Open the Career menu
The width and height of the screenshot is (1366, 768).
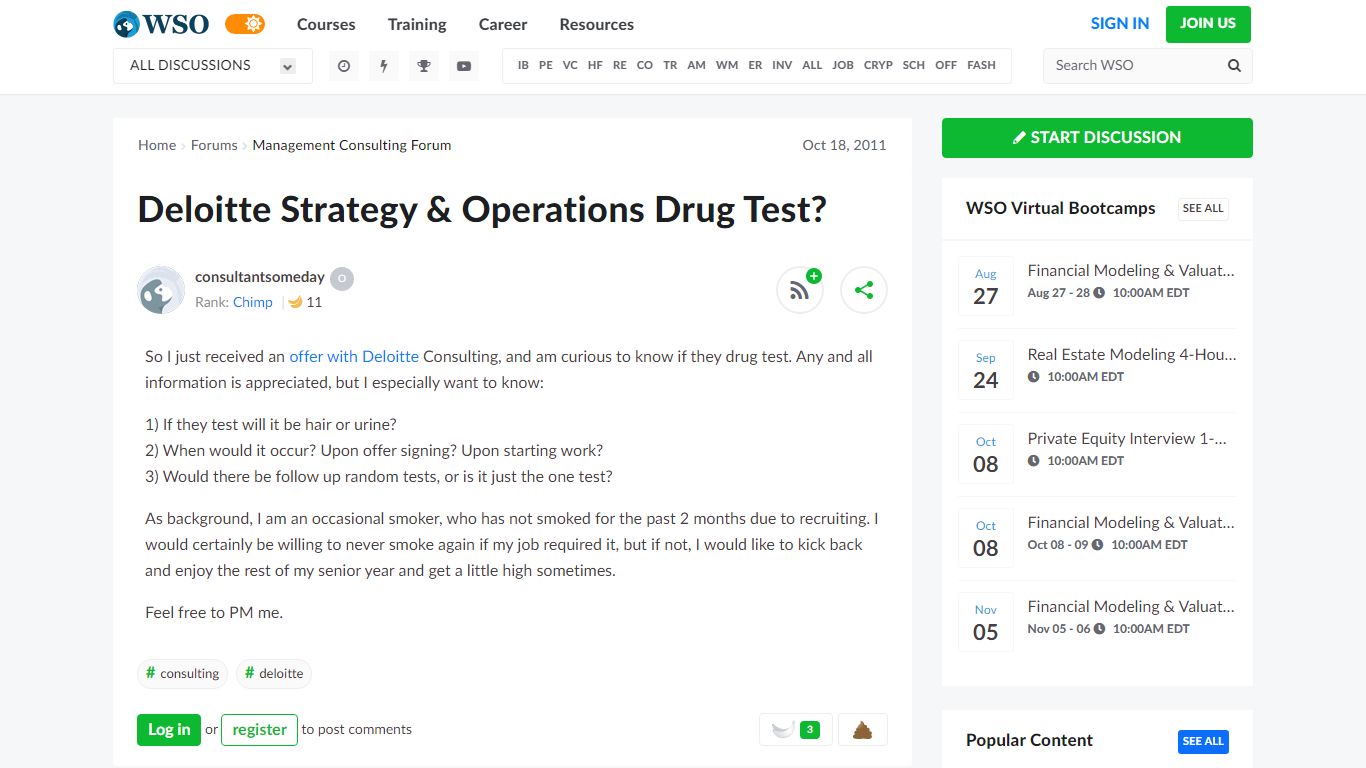coord(503,24)
